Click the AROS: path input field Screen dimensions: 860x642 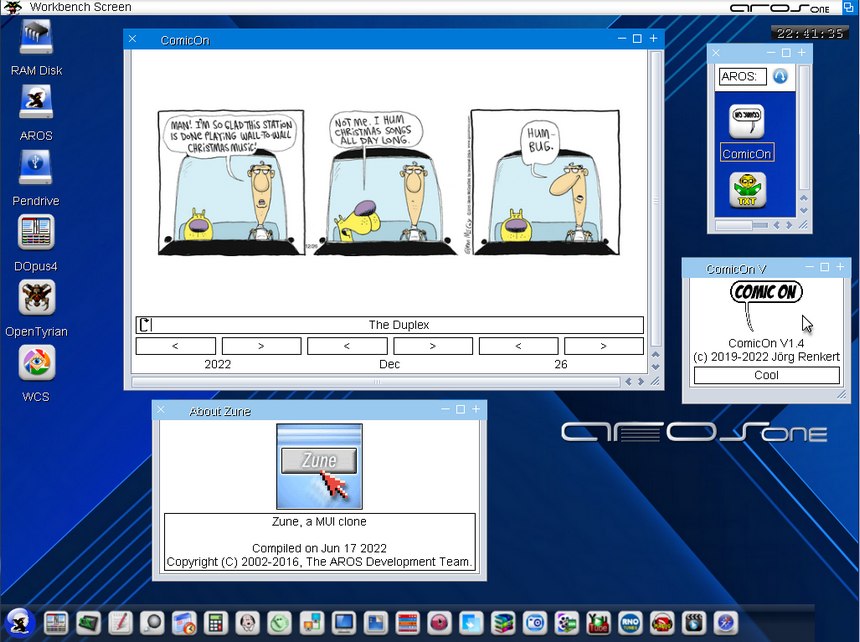tap(742, 77)
